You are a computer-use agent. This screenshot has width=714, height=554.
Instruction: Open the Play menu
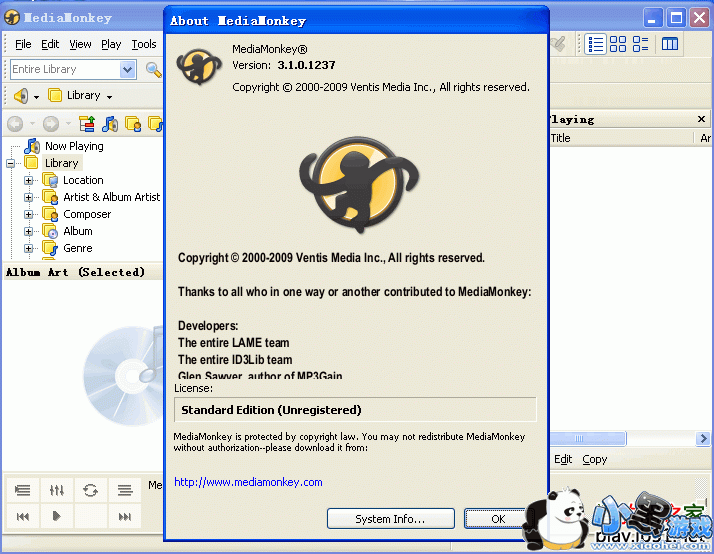111,44
